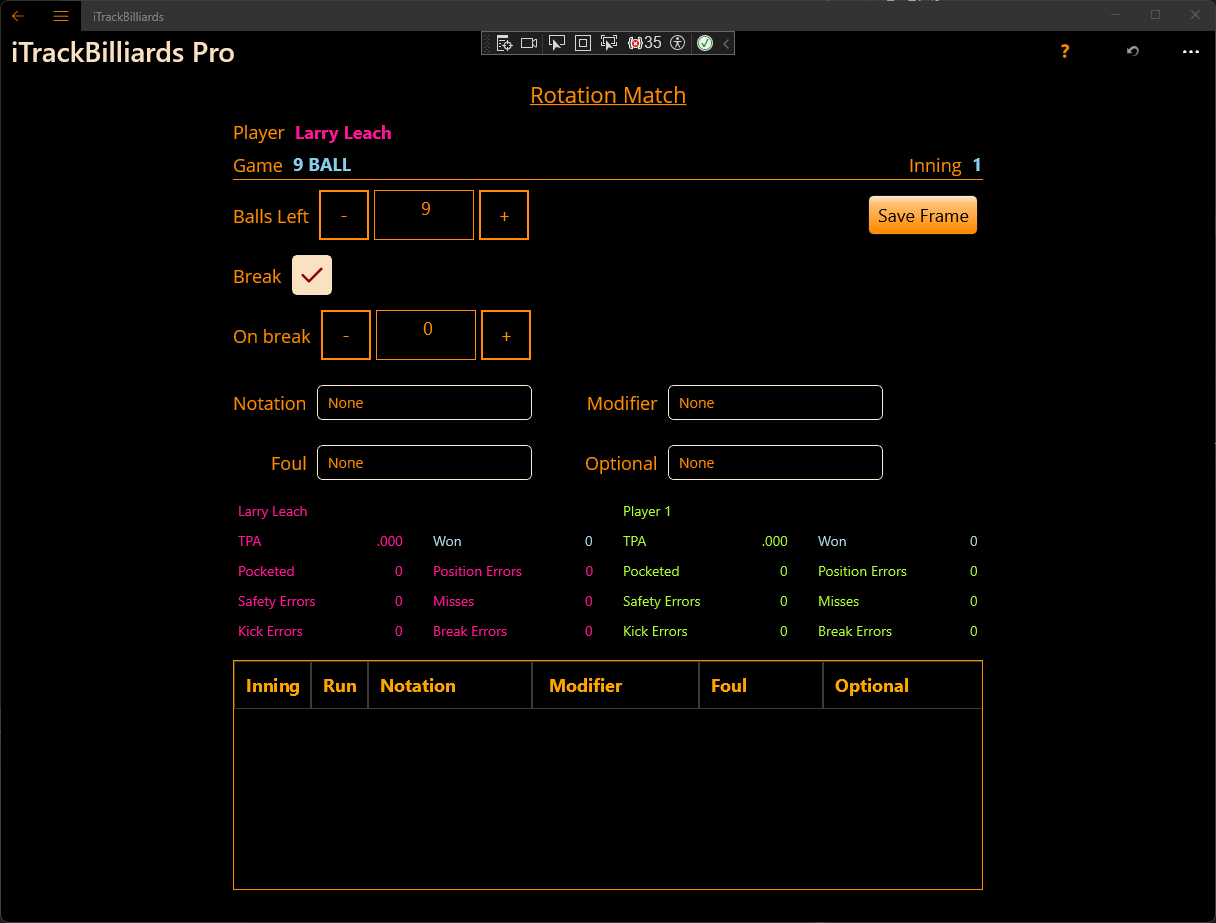Increase On break count with plus
Viewport: 1216px width, 923px height.
click(506, 335)
